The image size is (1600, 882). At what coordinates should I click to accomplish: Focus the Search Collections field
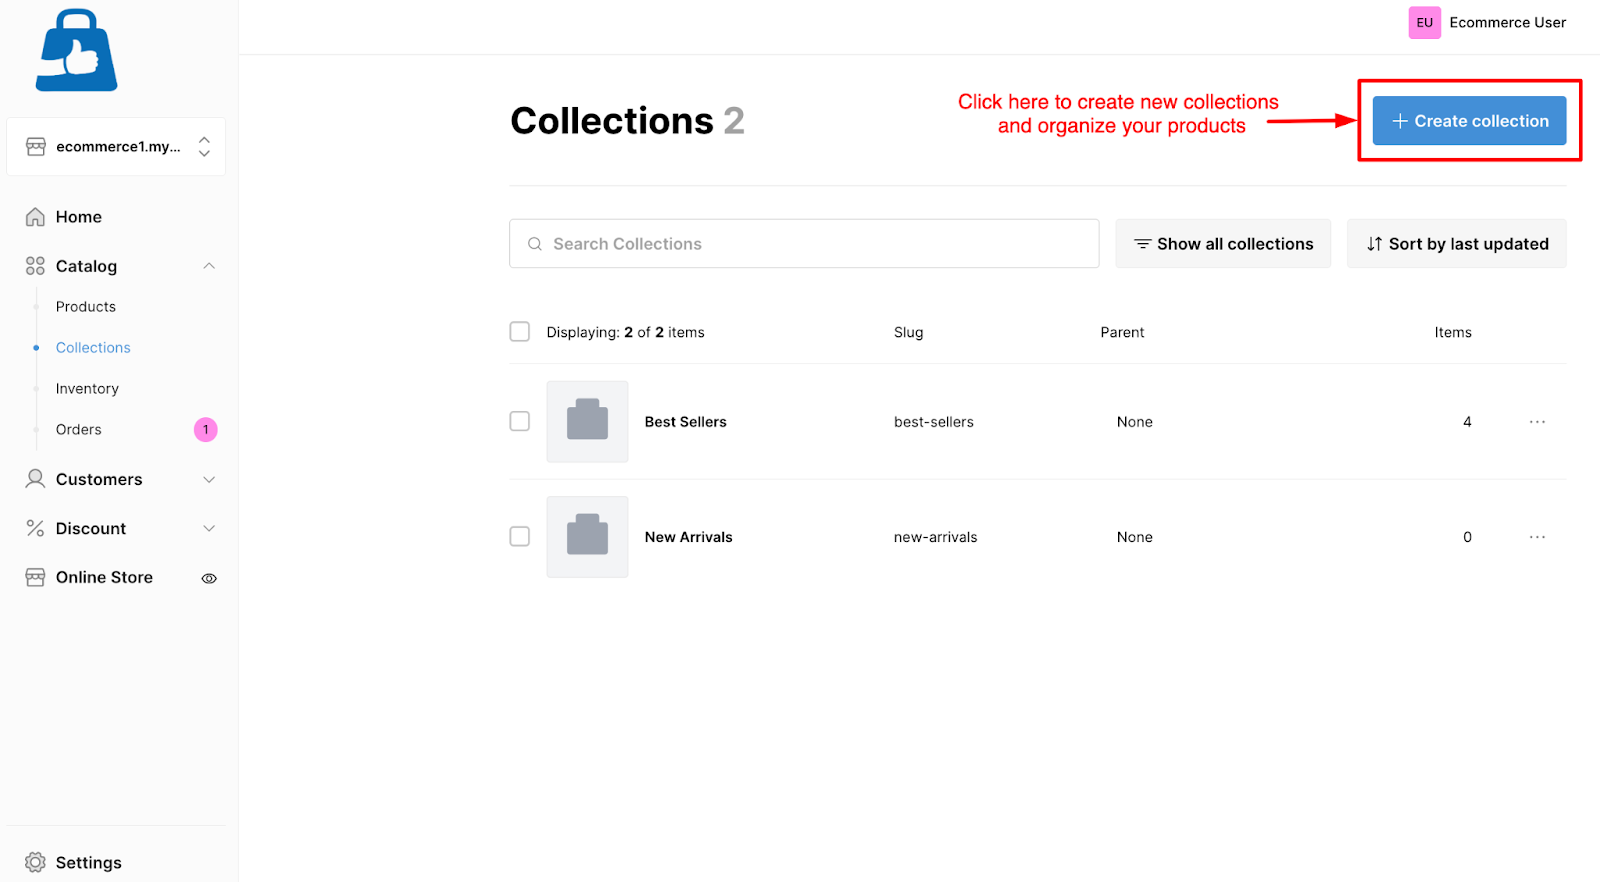804,244
